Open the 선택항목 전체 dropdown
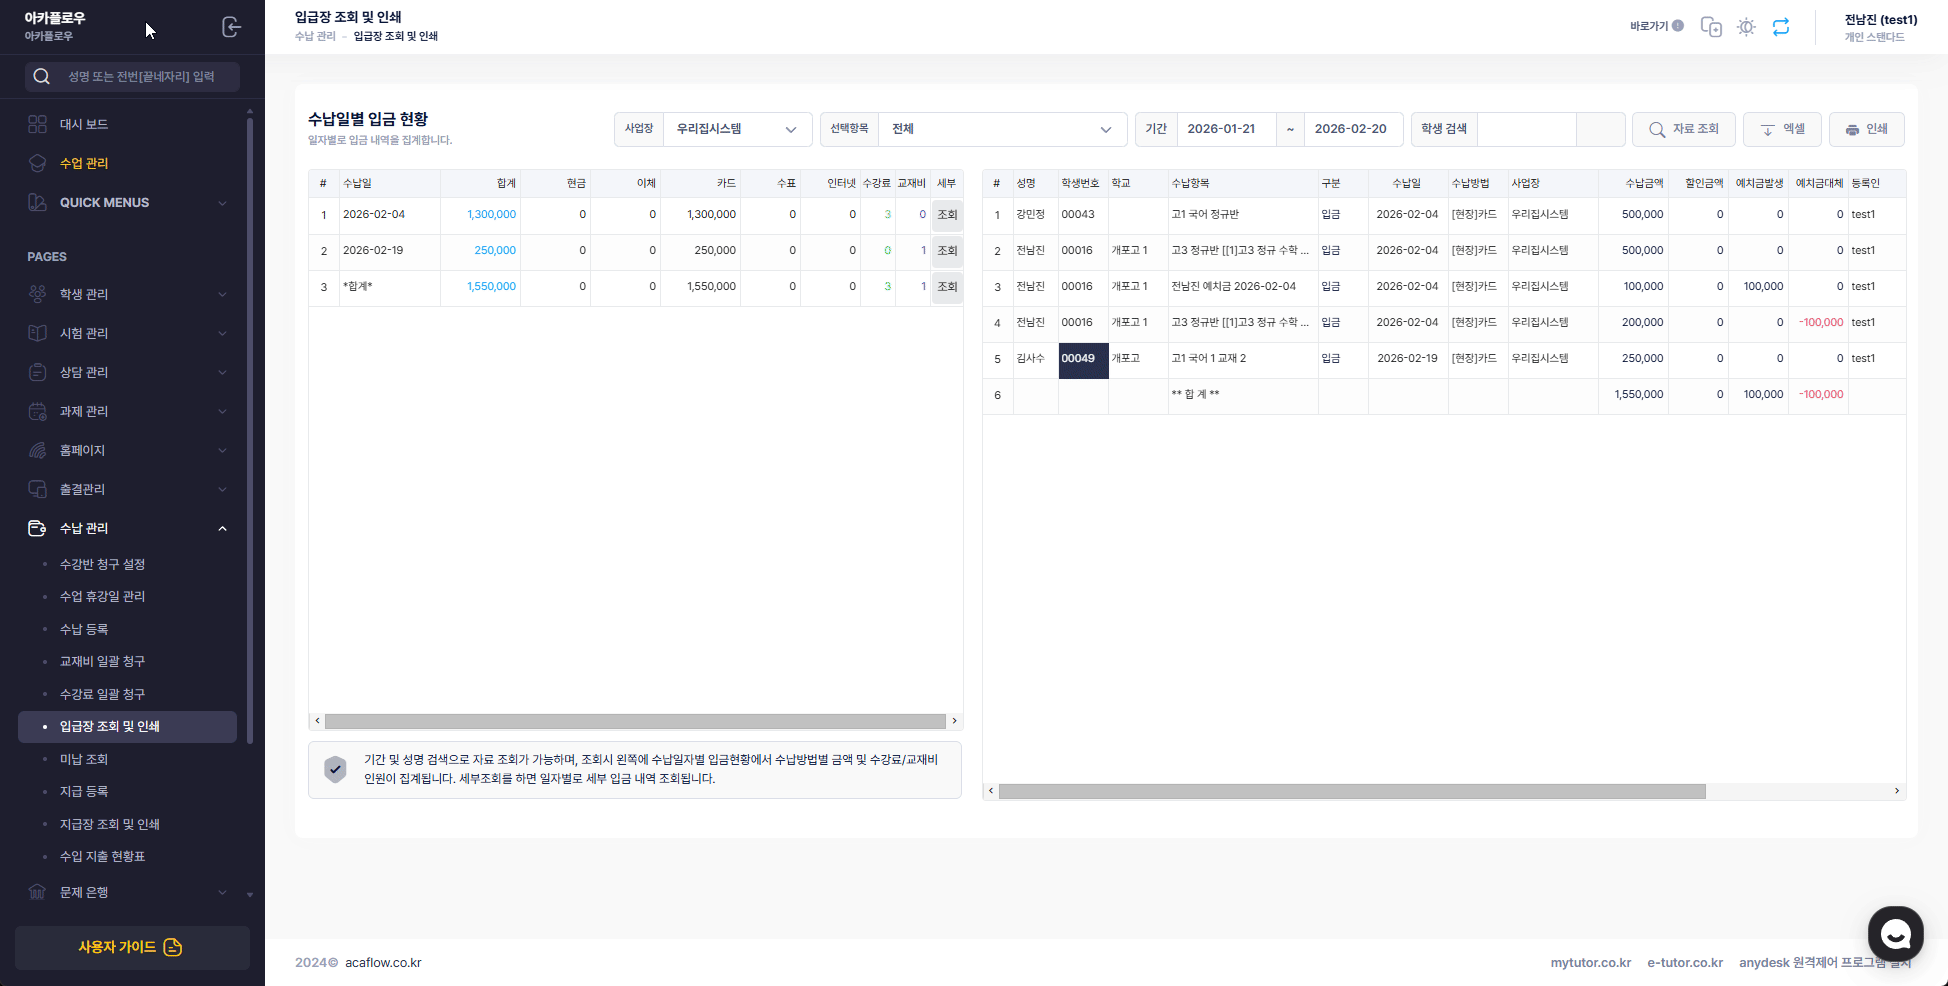The height and width of the screenshot is (986, 1948). point(1001,129)
